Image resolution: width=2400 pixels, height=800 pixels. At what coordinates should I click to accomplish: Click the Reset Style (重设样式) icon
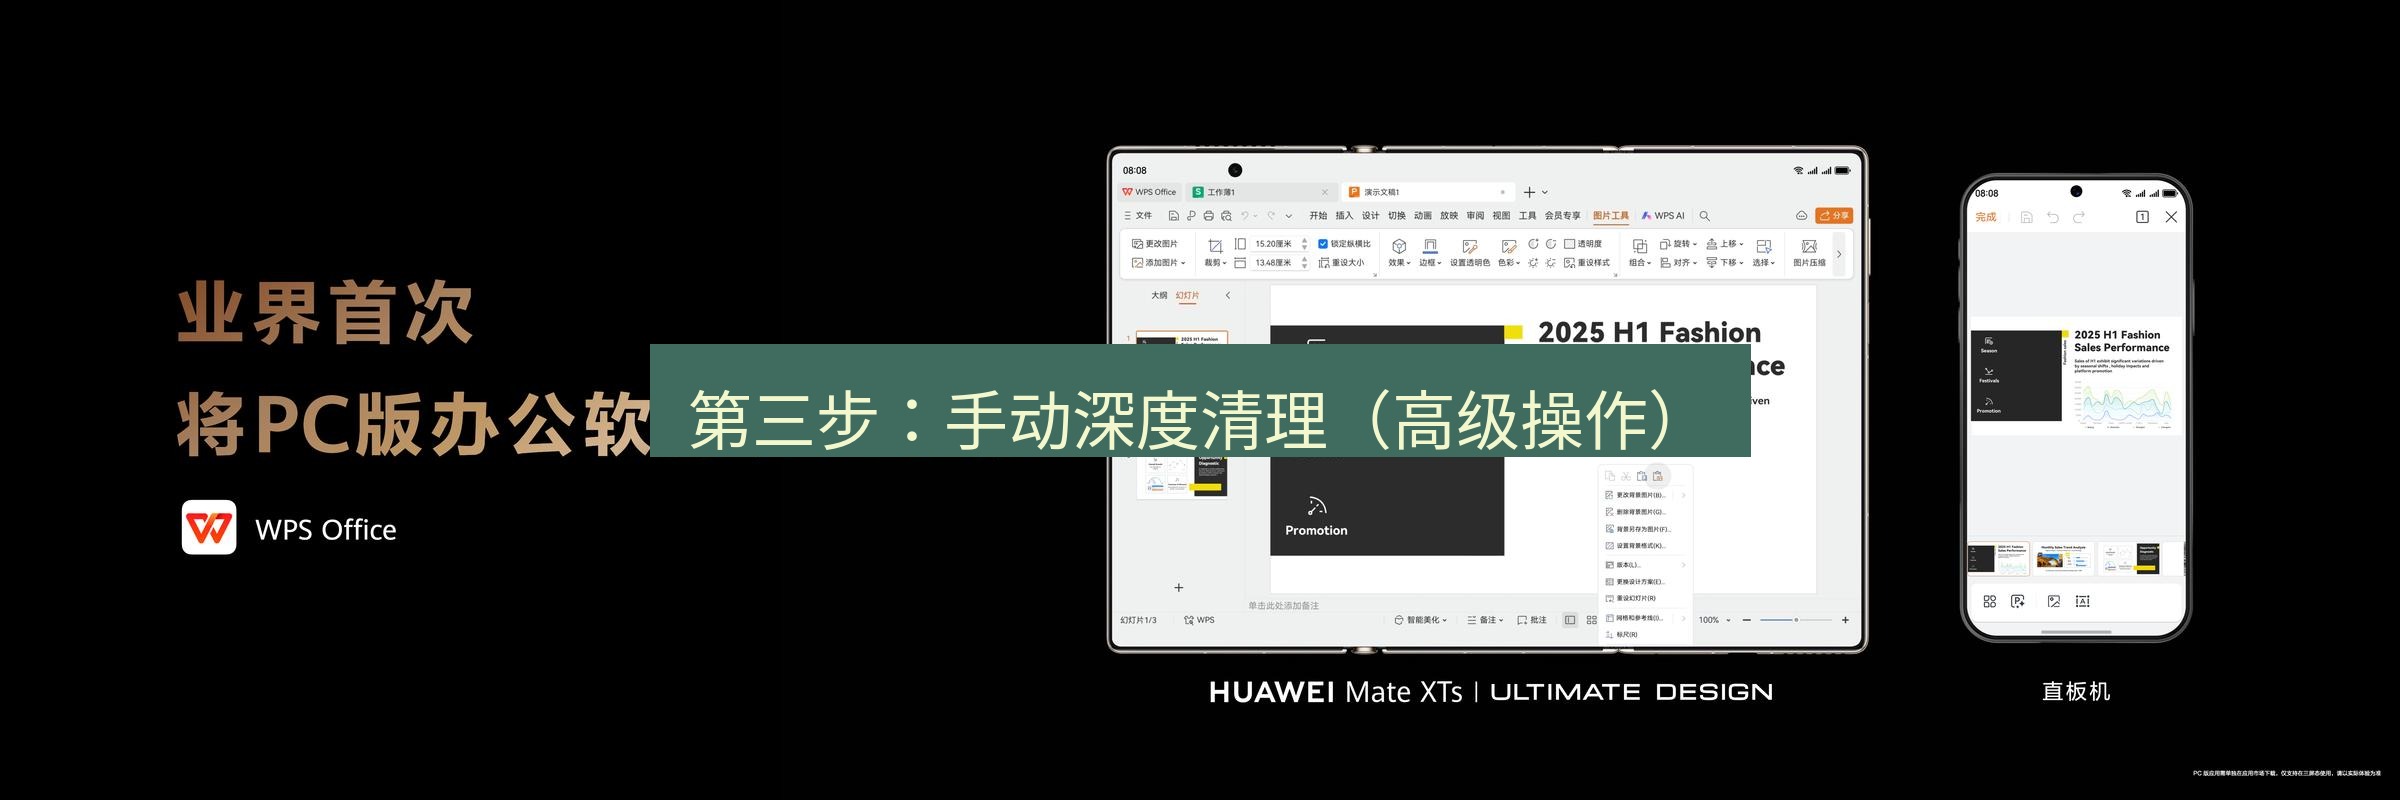pos(1570,263)
